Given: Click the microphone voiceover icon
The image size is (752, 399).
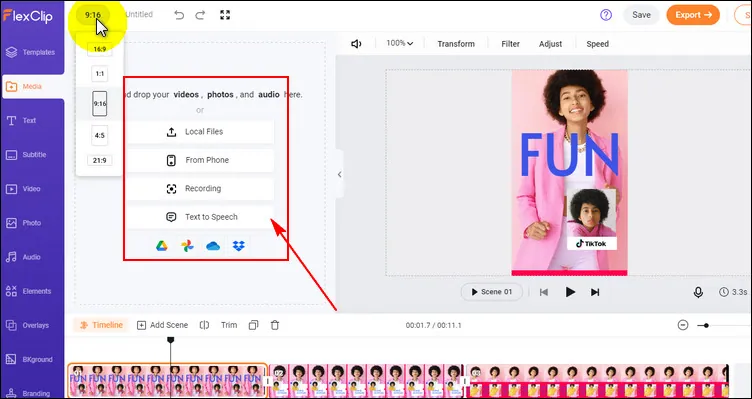Looking at the screenshot, I should (698, 292).
